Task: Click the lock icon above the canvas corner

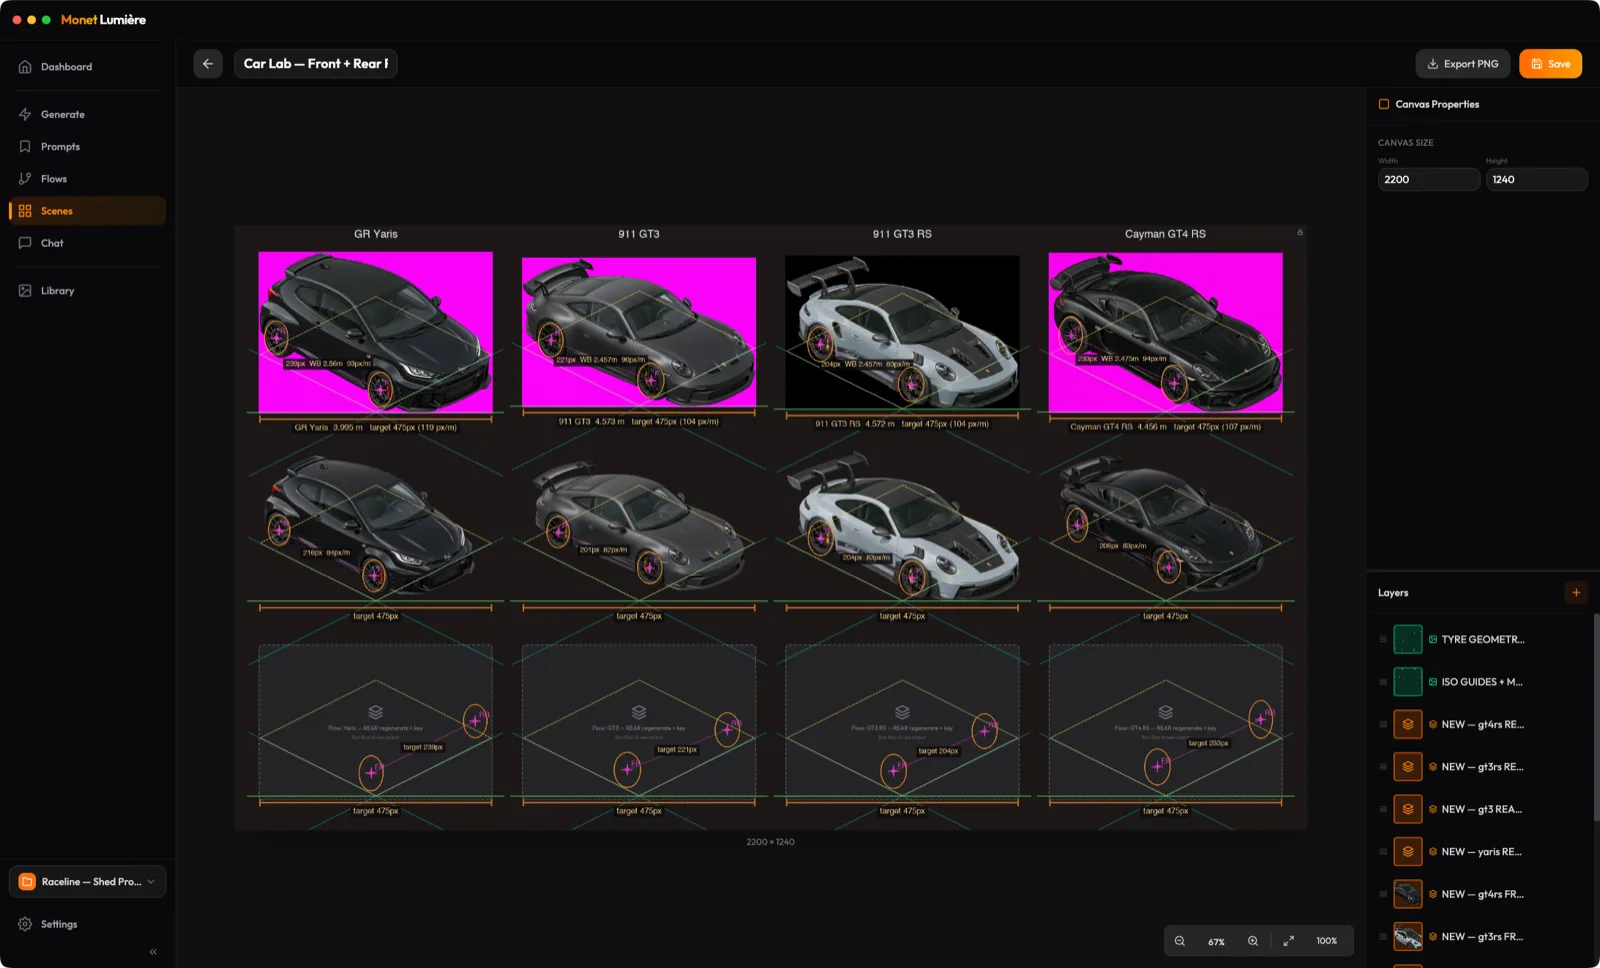Action: pos(1300,232)
